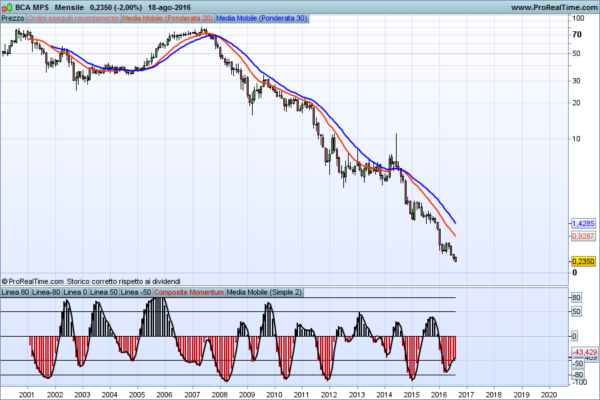The height and width of the screenshot is (400, 600).
Task: Open the Linea -50 indicator label
Action: pos(135,292)
